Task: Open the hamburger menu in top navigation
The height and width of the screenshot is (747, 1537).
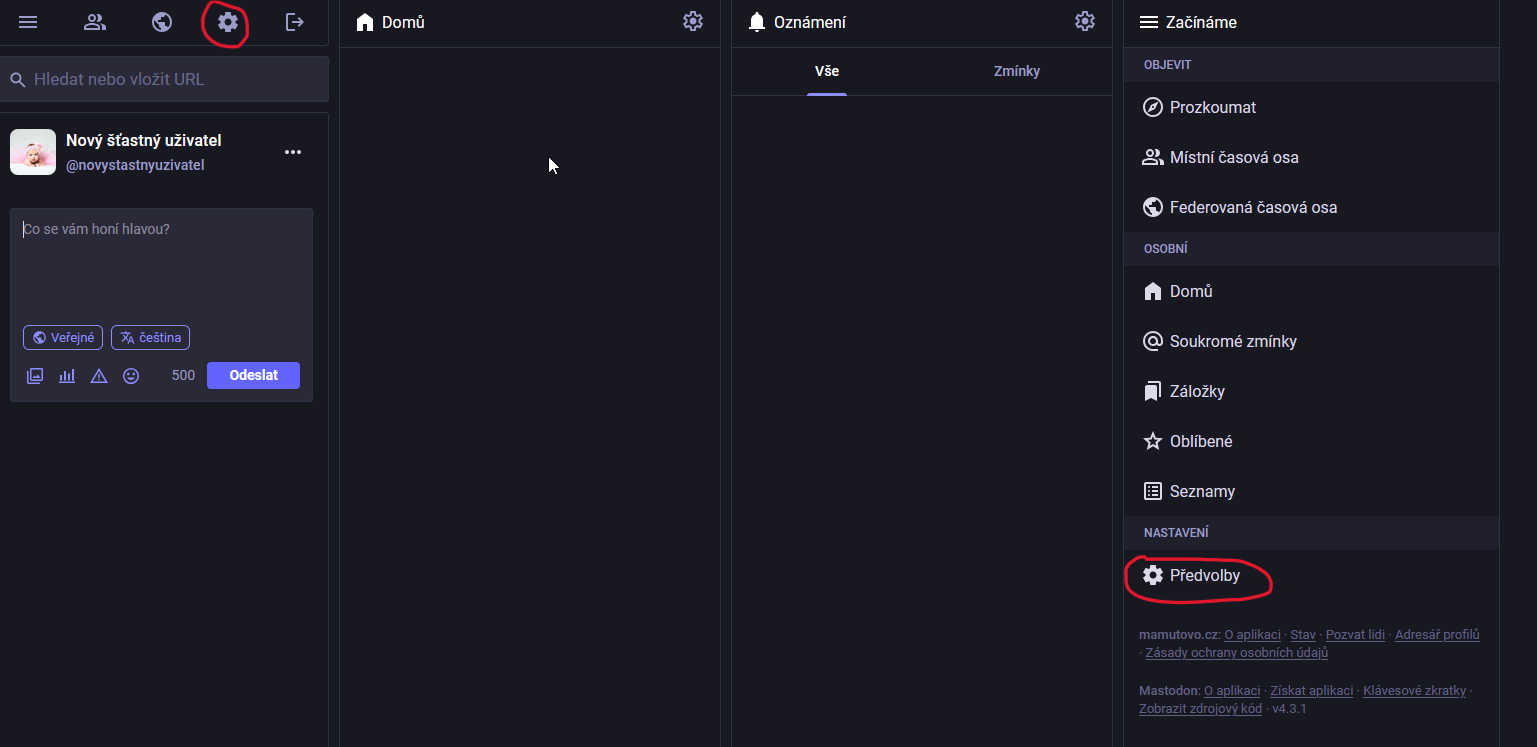Action: click(x=28, y=22)
